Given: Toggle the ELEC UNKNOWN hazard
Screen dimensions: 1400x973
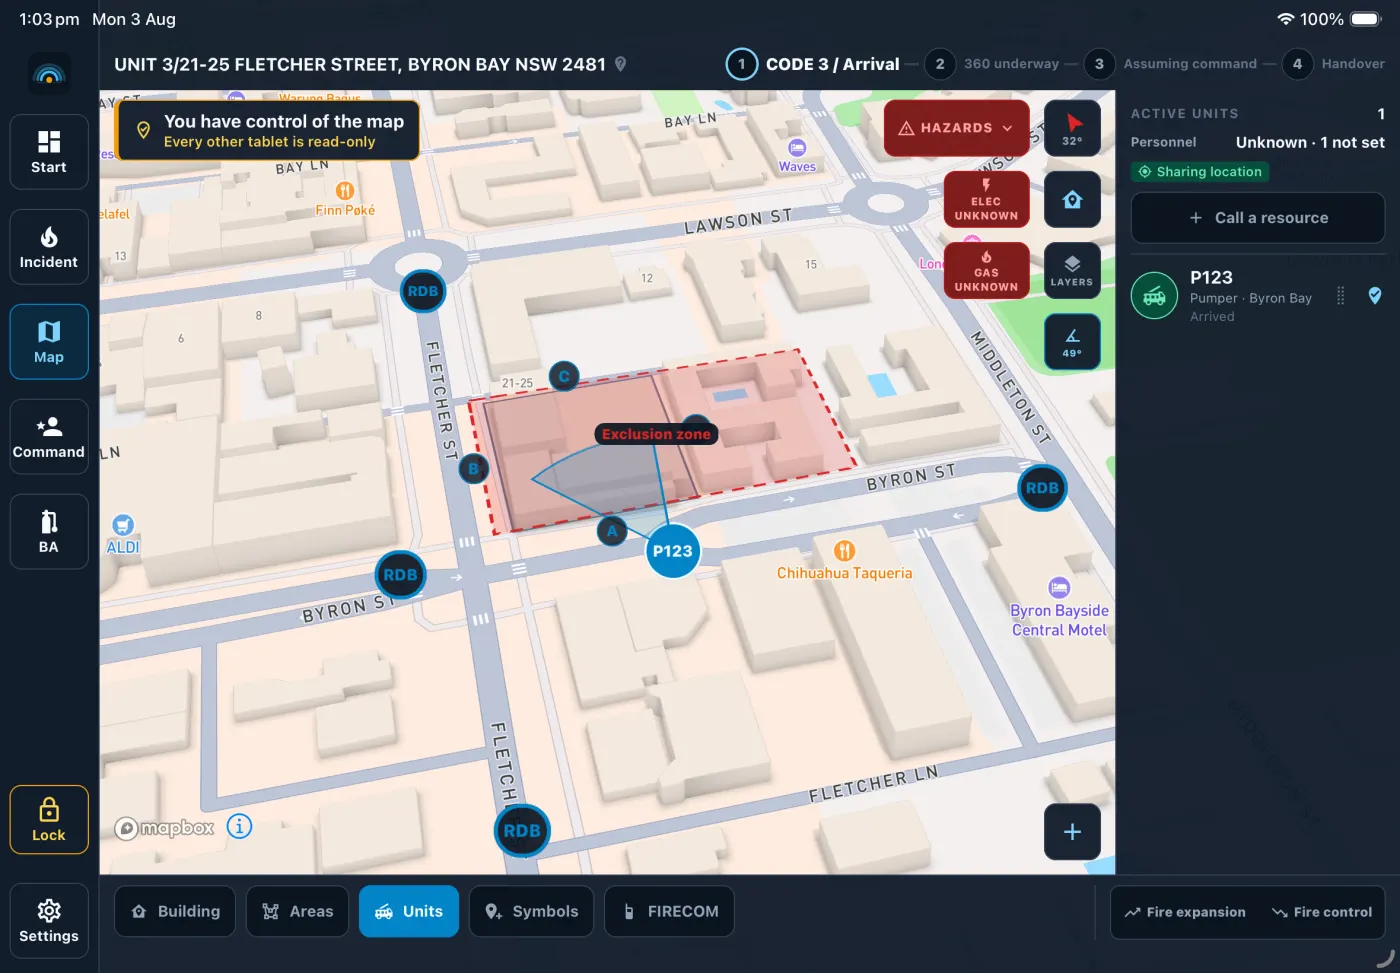Looking at the screenshot, I should [986, 200].
